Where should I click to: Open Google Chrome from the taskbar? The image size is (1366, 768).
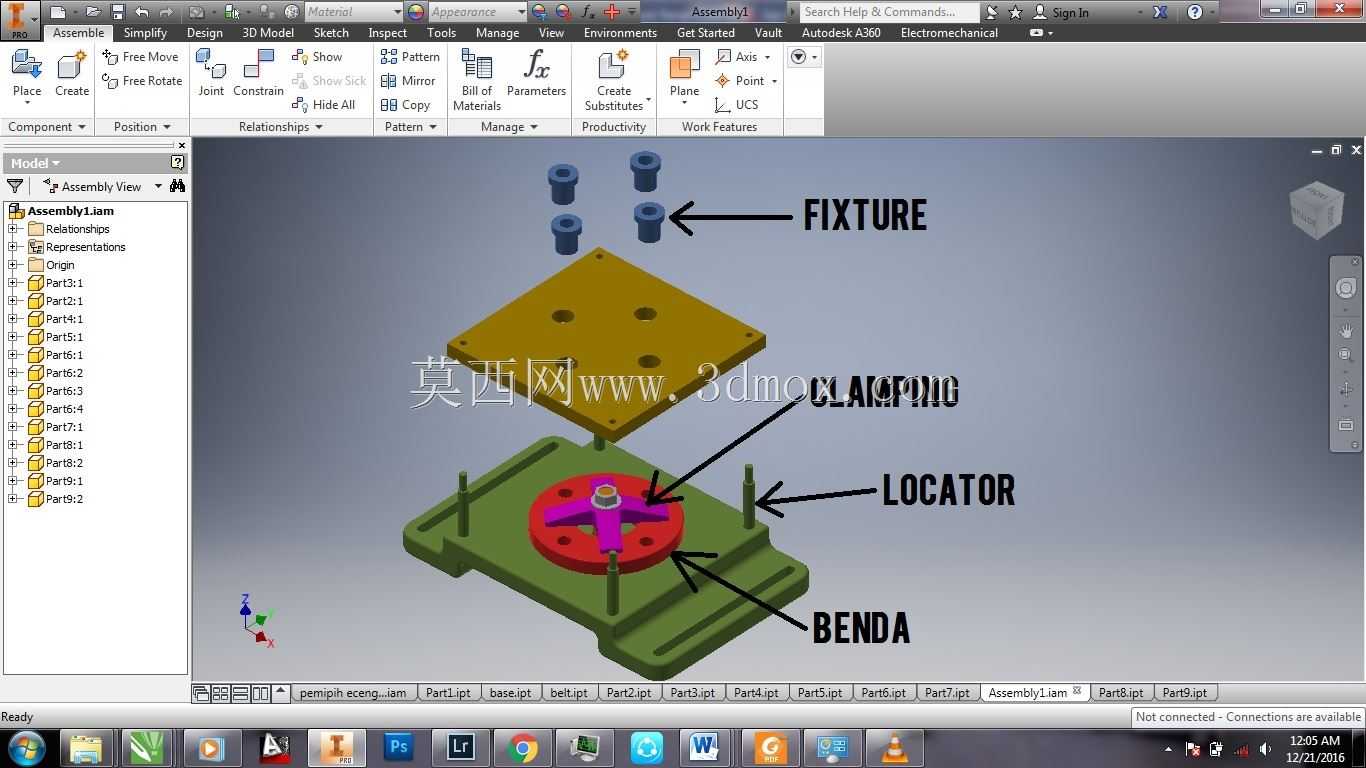tap(522, 747)
